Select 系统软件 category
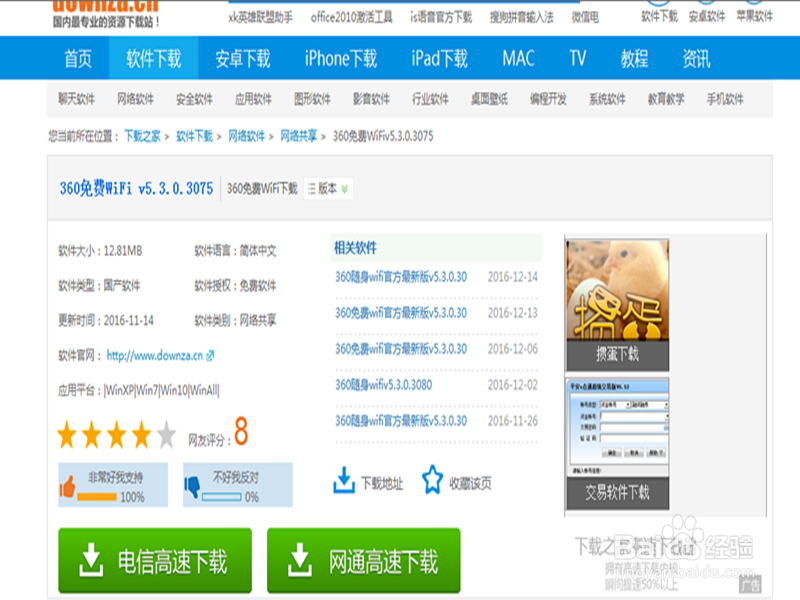The height and width of the screenshot is (600, 800). click(x=607, y=98)
